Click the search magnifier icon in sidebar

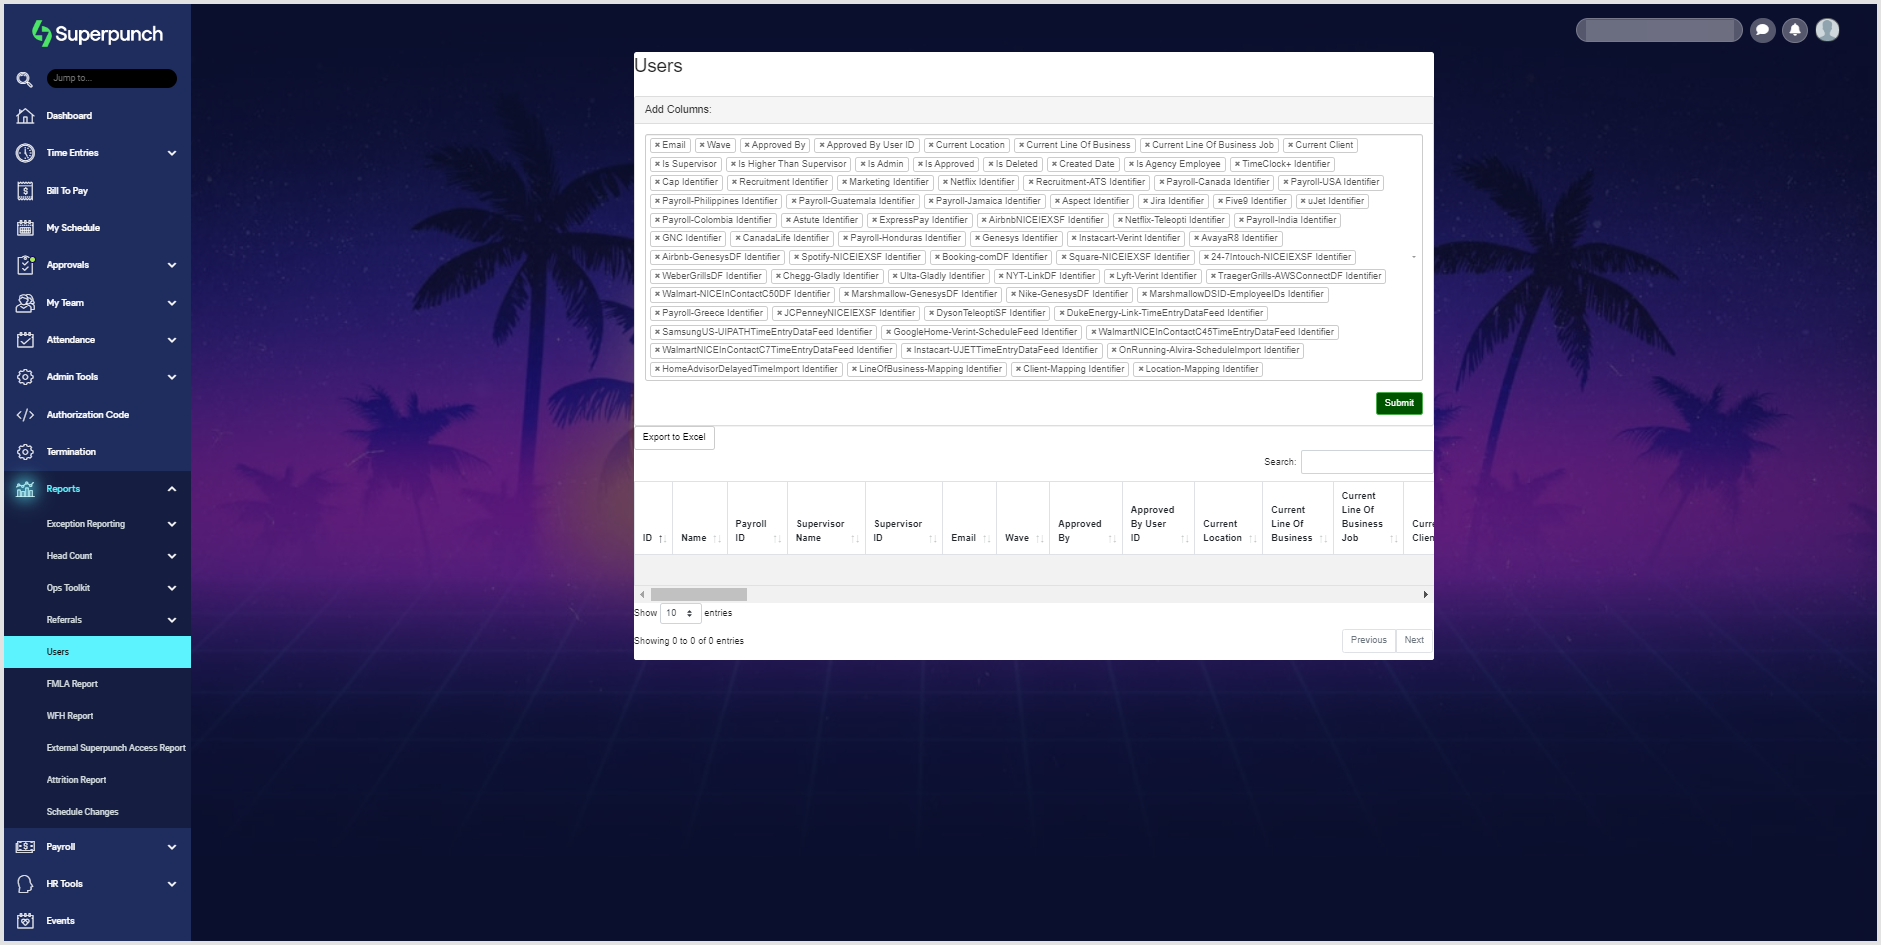click(25, 79)
